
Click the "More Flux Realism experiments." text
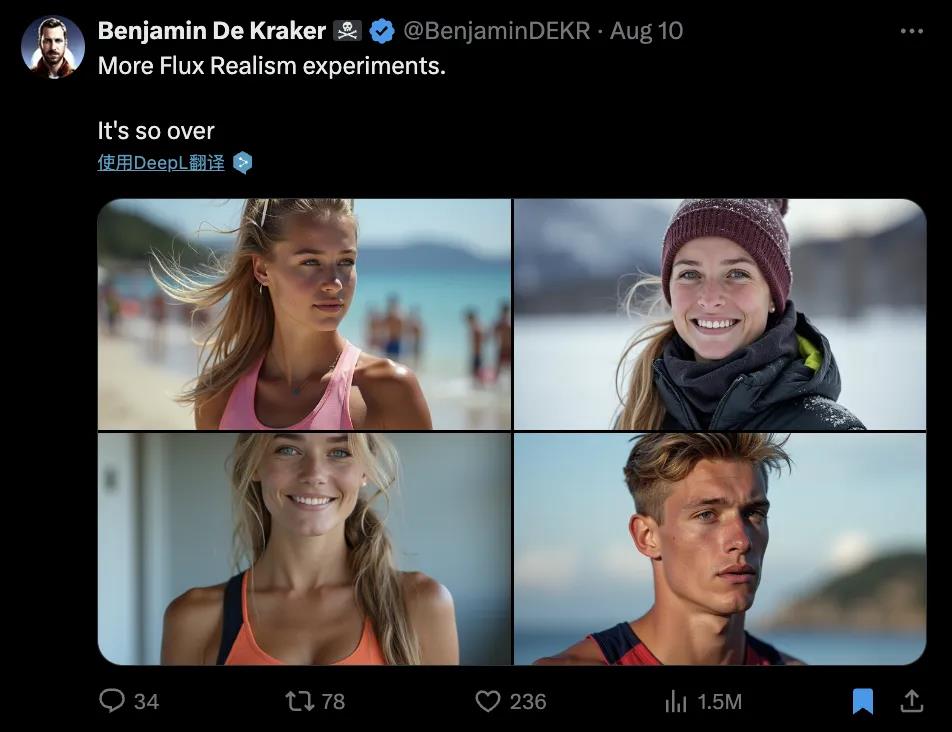[x=271, y=67]
